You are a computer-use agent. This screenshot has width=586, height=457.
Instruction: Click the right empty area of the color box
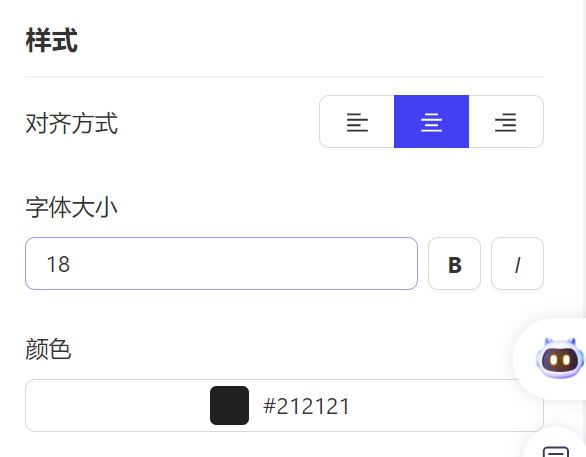pyautogui.click(x=430, y=405)
